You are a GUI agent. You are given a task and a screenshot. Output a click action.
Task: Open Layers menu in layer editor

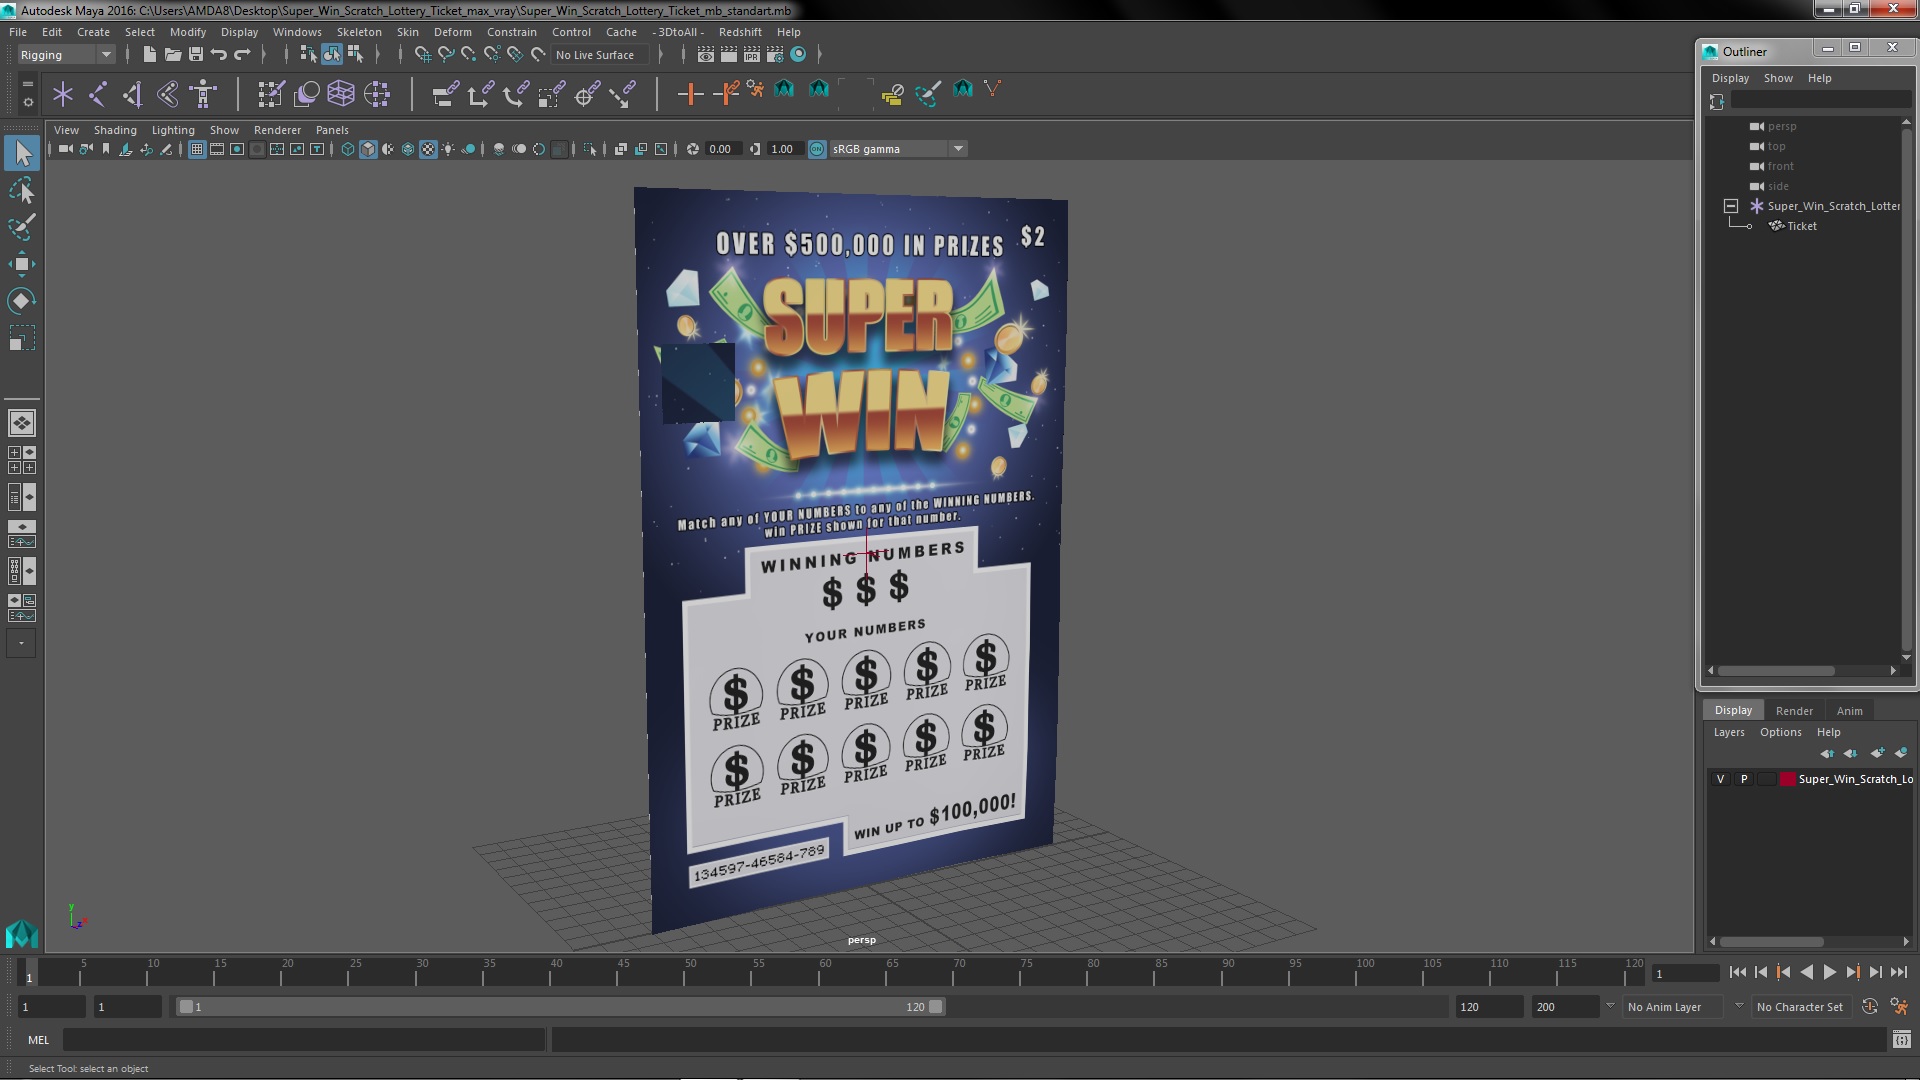(x=1728, y=732)
